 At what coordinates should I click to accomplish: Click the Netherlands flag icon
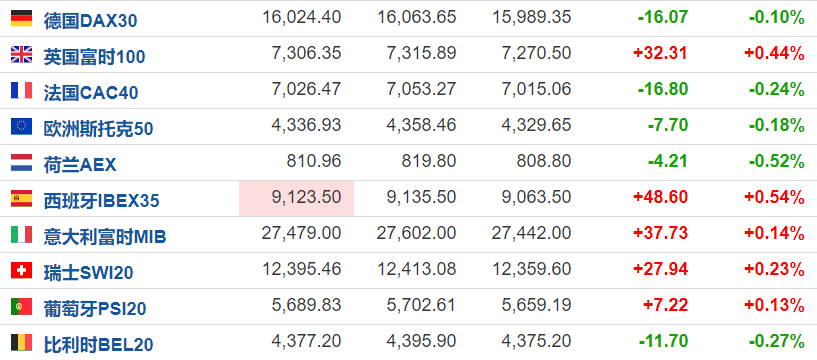coord(21,163)
